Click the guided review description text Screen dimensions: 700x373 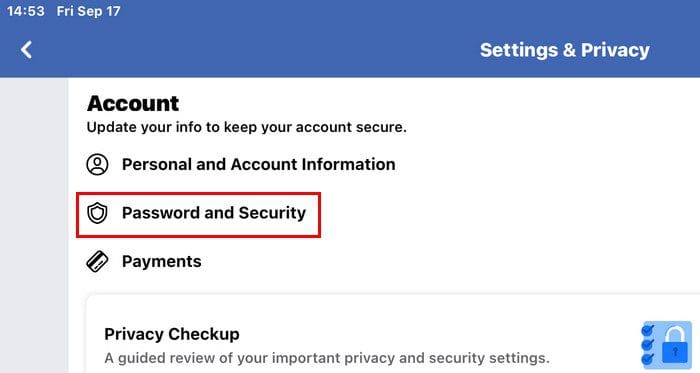pyautogui.click(x=327, y=358)
